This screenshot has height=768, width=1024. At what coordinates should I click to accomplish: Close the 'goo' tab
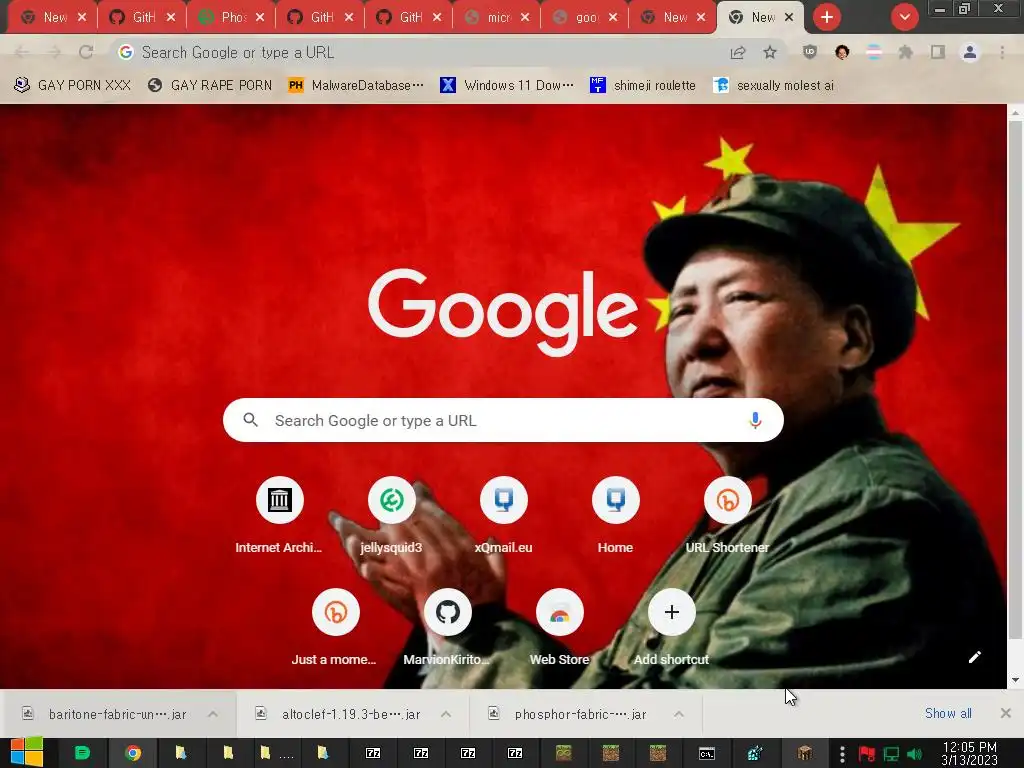[613, 17]
